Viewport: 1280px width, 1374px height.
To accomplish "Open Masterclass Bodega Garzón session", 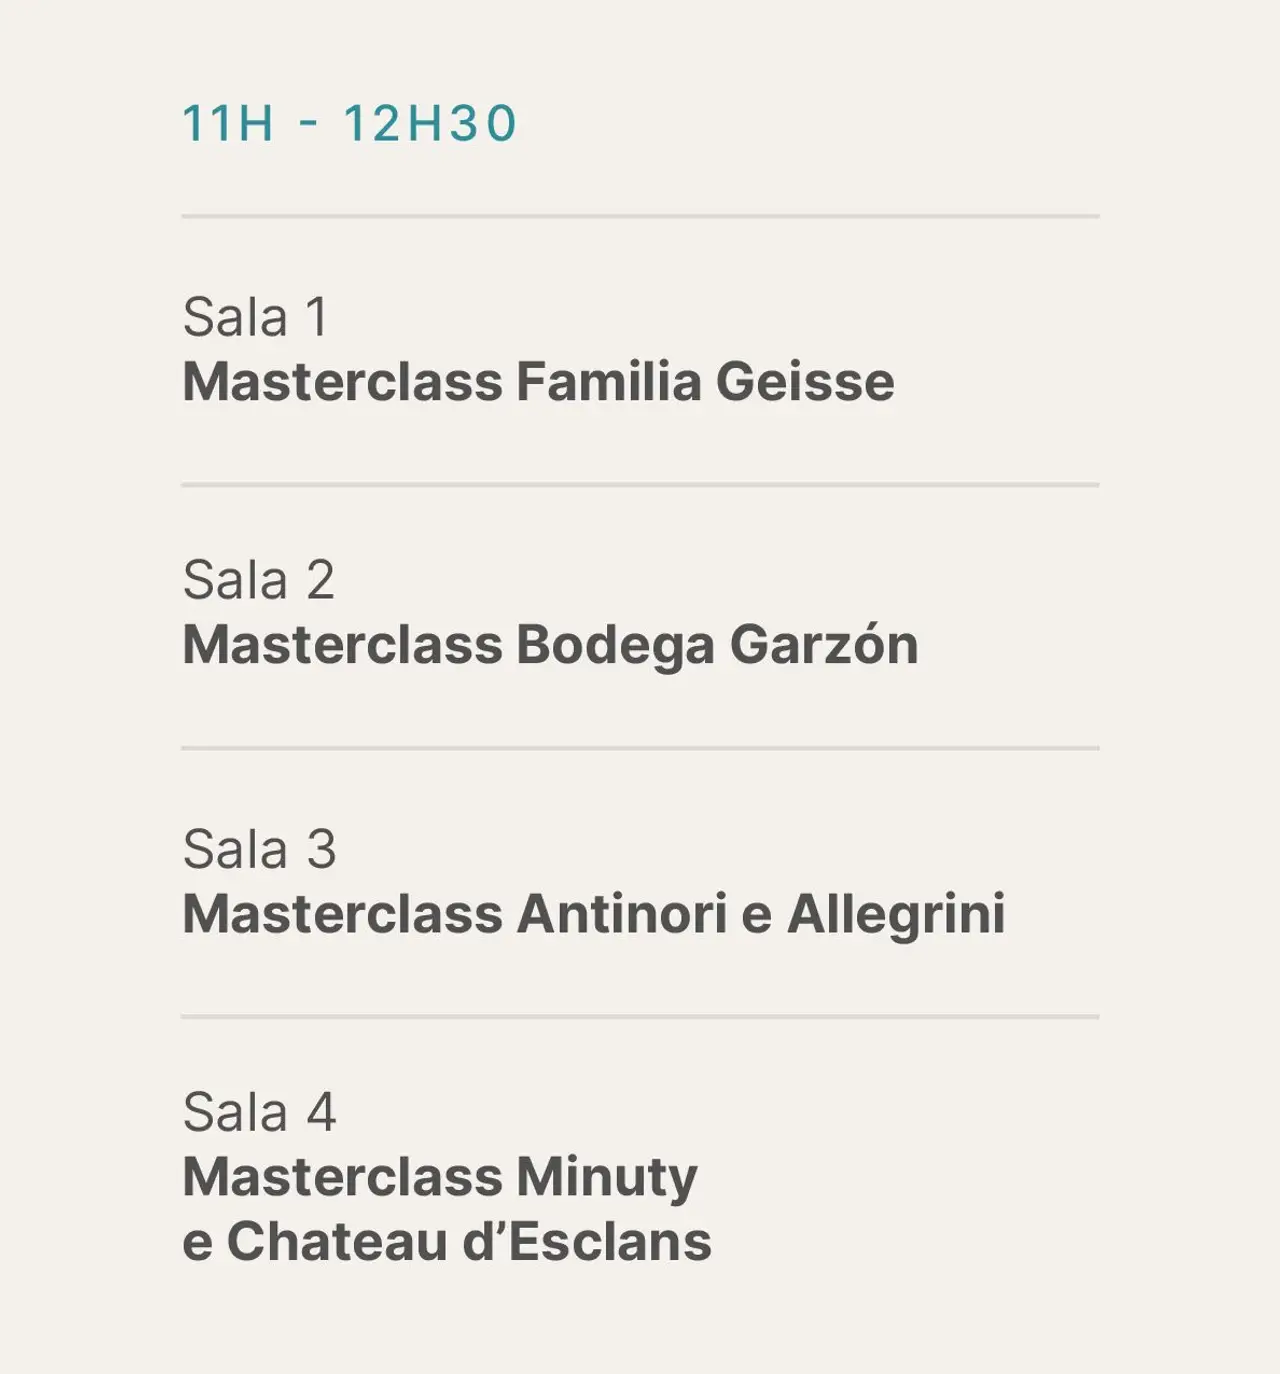I will tap(550, 645).
